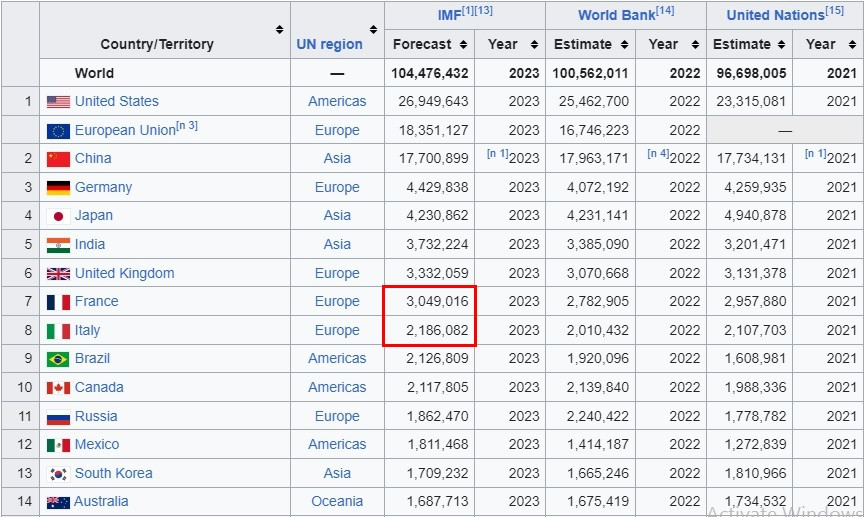This screenshot has width=865, height=517.
Task: Sort by IMF Forecast column
Action: (463, 45)
